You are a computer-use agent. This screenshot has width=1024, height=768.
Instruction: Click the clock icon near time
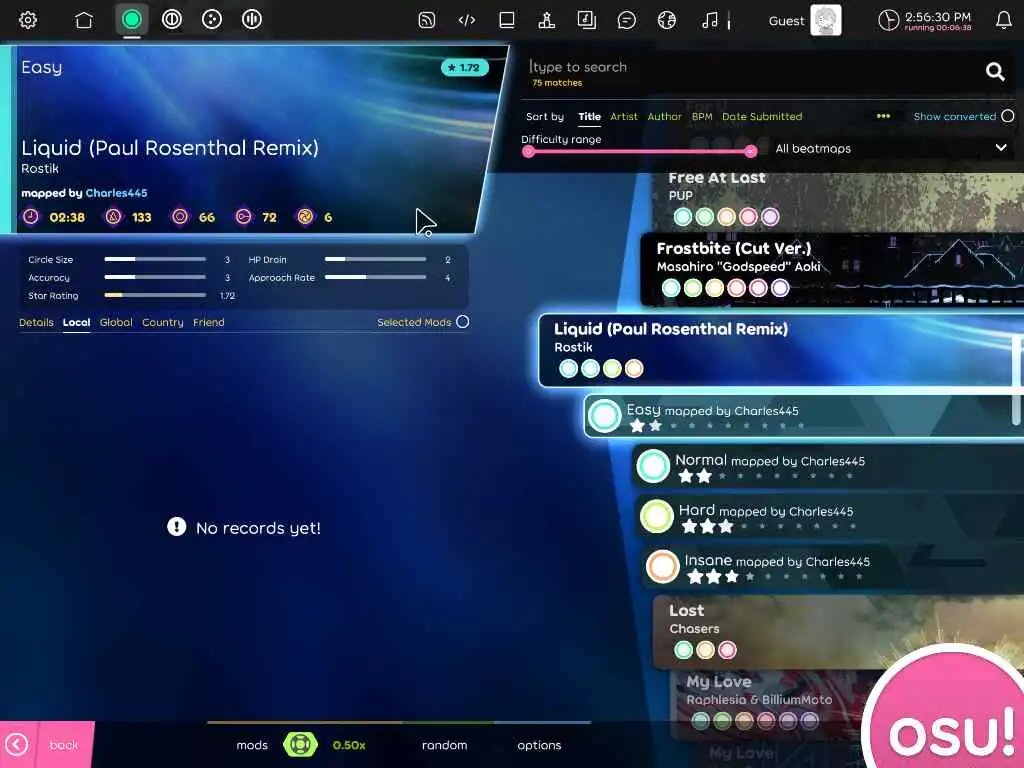(x=888, y=20)
